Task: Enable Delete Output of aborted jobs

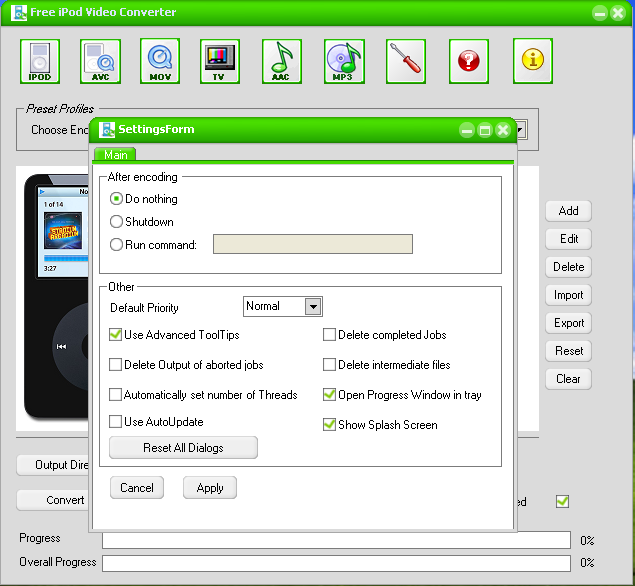Action: click(x=115, y=364)
